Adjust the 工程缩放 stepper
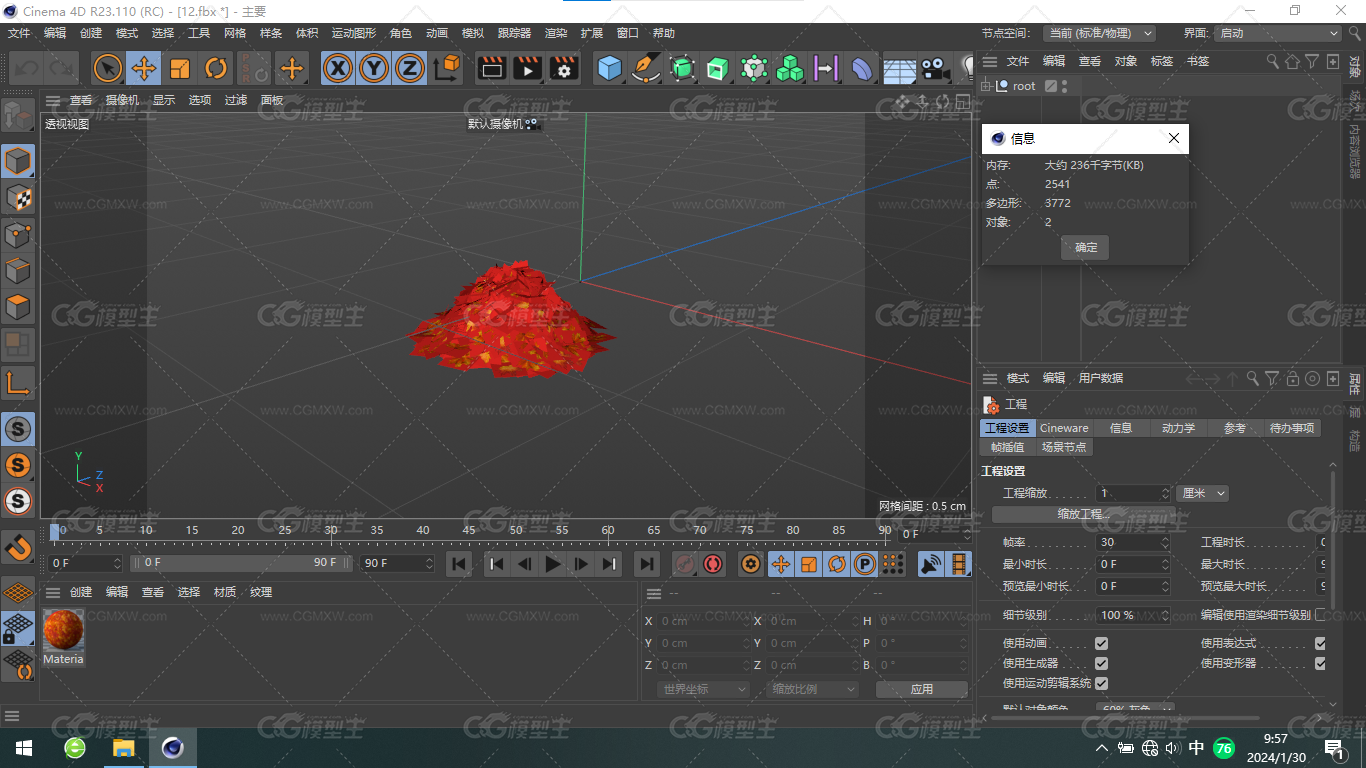The height and width of the screenshot is (768, 1366). click(x=1165, y=493)
